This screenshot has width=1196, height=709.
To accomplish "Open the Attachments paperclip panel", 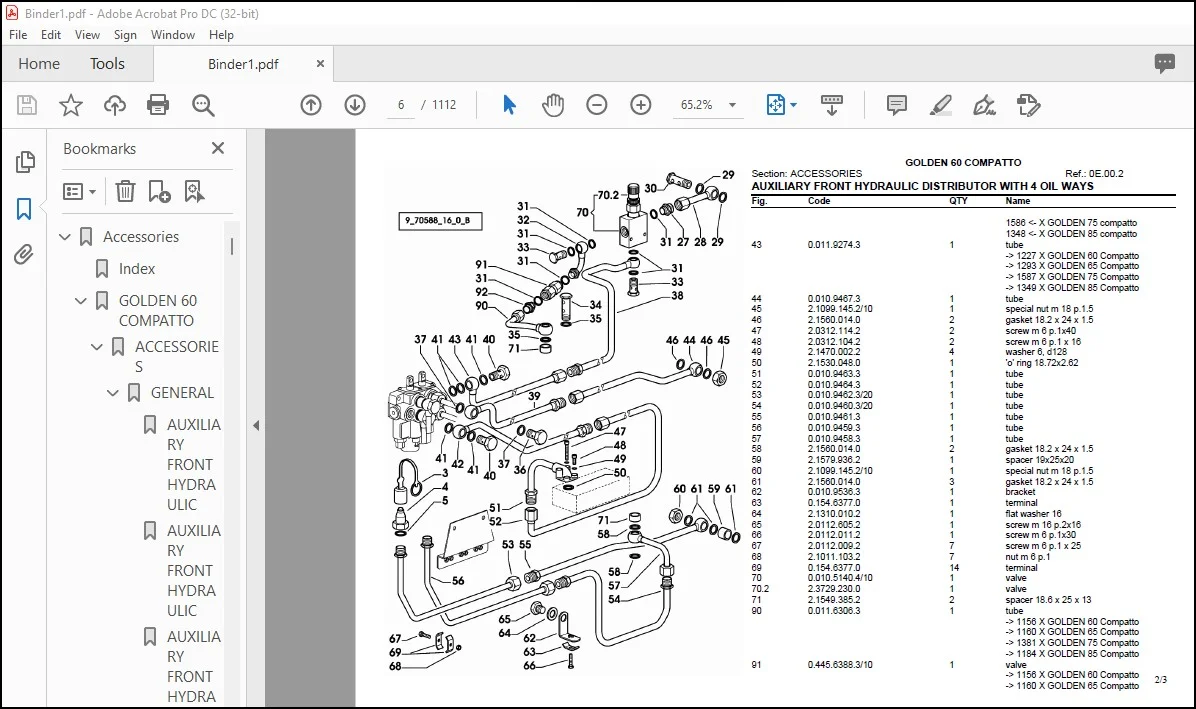I will [x=24, y=254].
